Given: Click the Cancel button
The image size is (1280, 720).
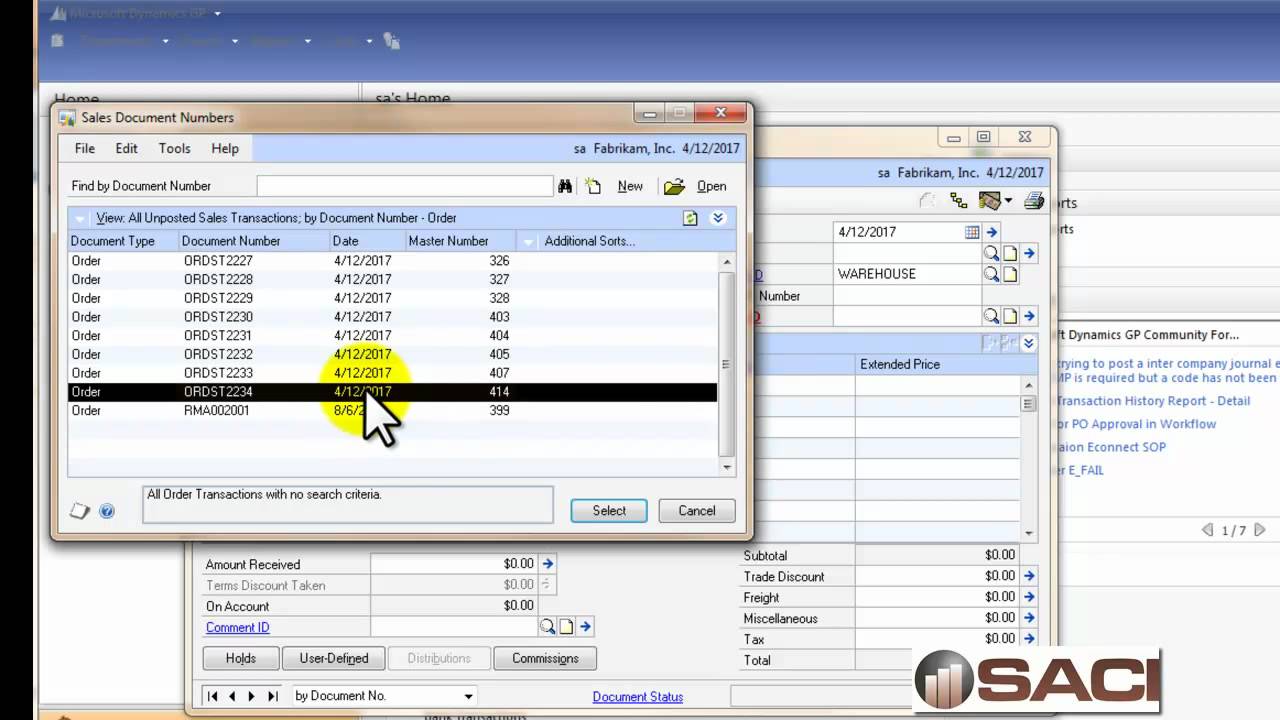Looking at the screenshot, I should tap(697, 510).
